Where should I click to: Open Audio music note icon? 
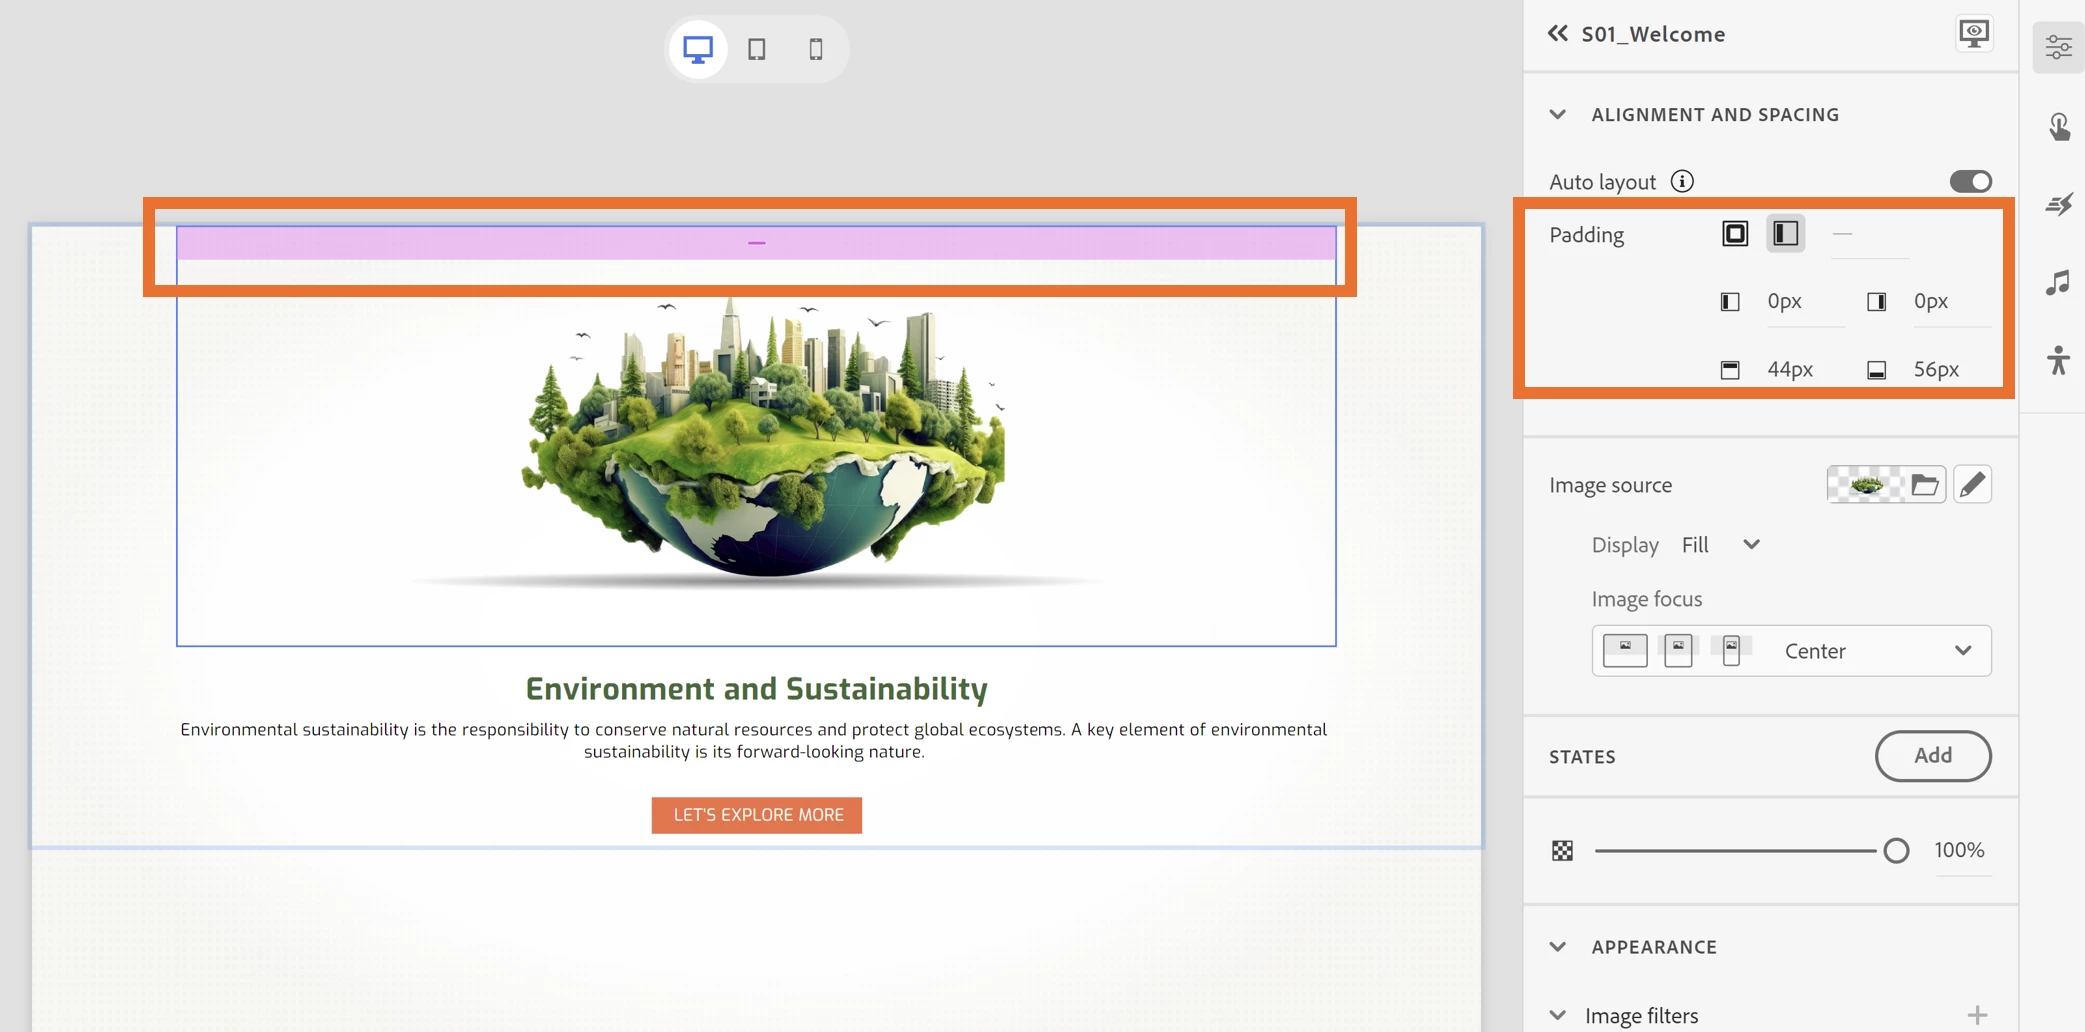tap(2058, 282)
